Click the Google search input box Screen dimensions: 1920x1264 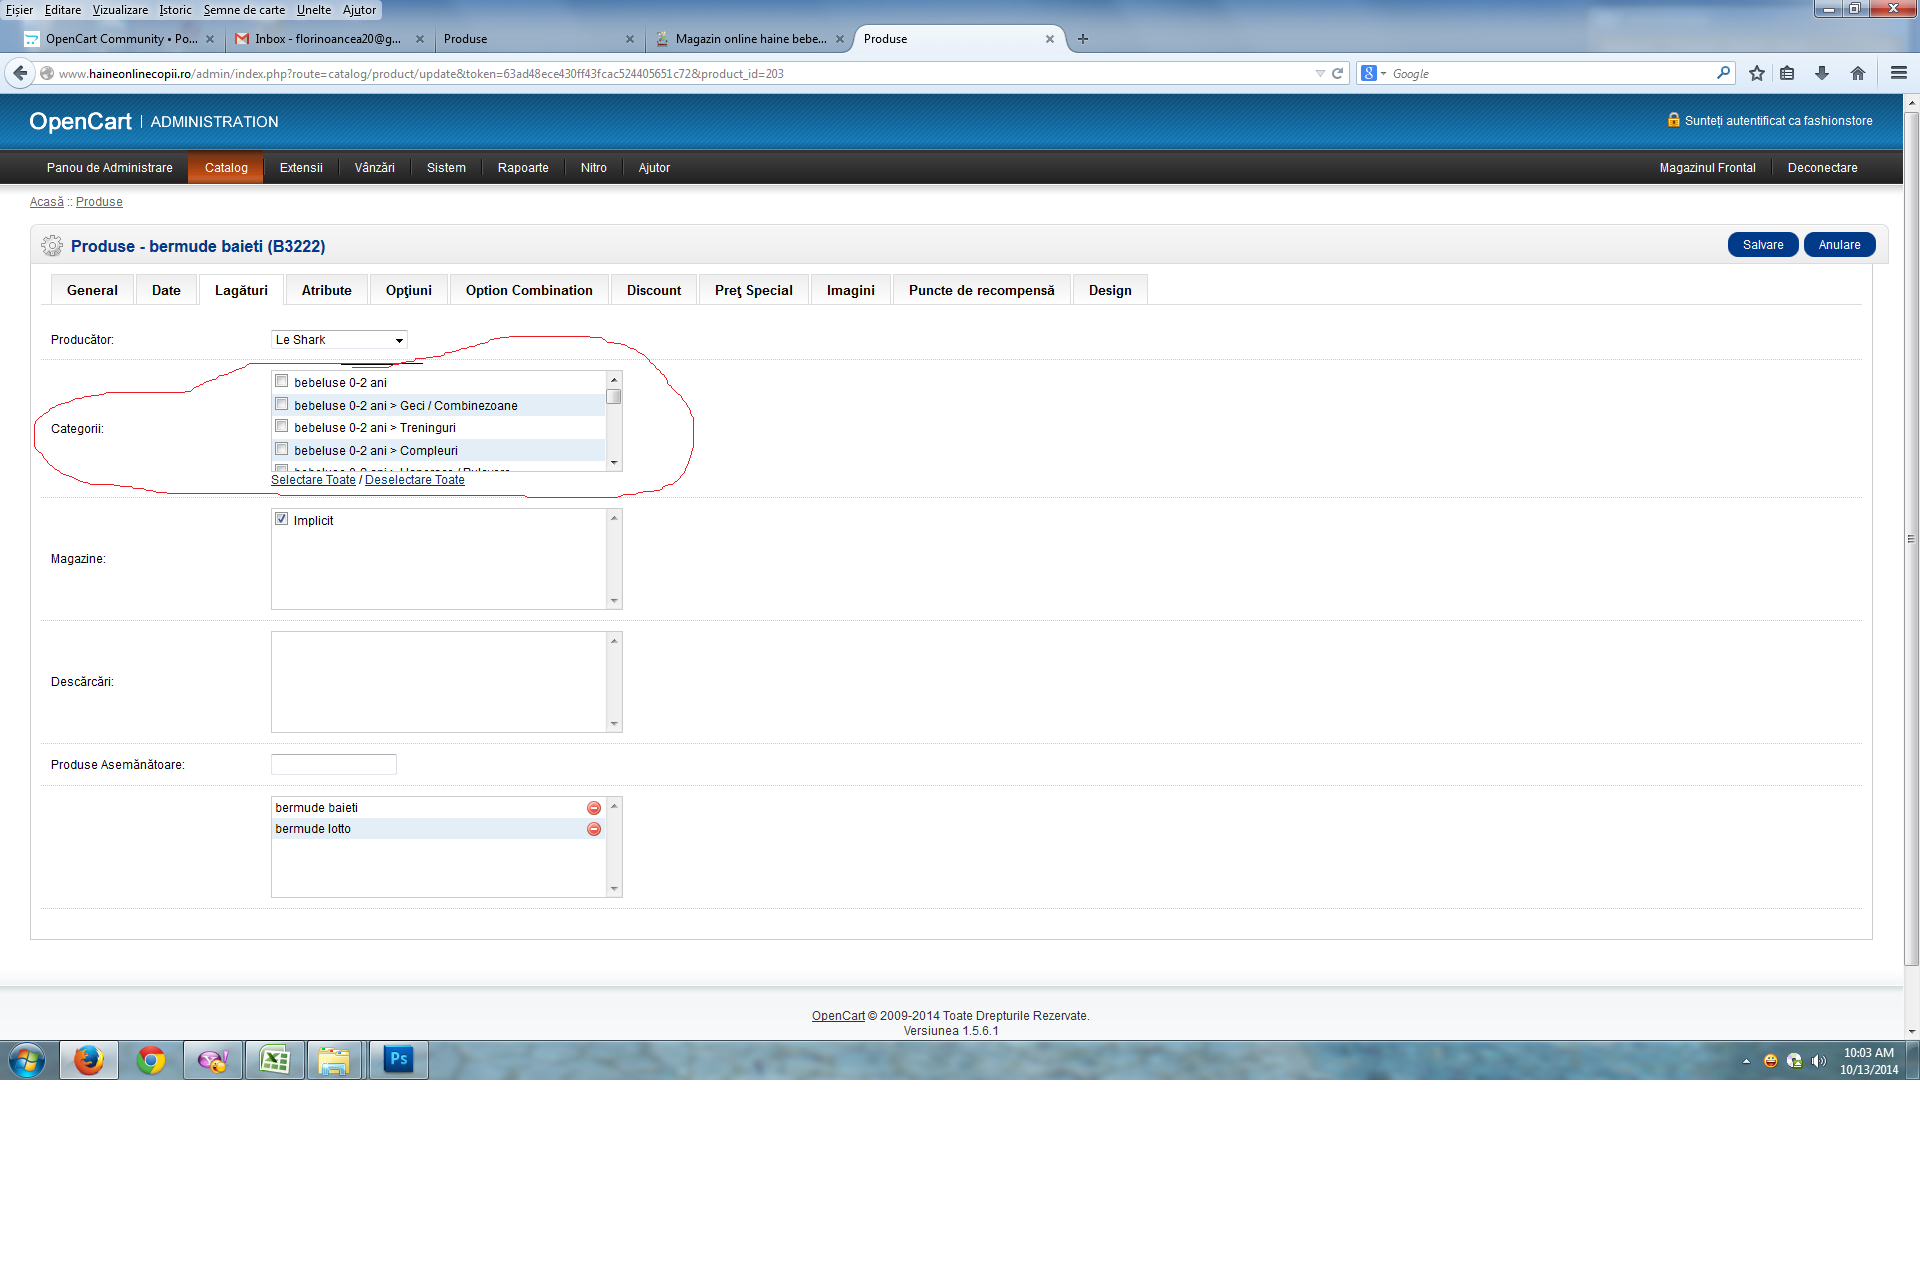(x=1550, y=73)
